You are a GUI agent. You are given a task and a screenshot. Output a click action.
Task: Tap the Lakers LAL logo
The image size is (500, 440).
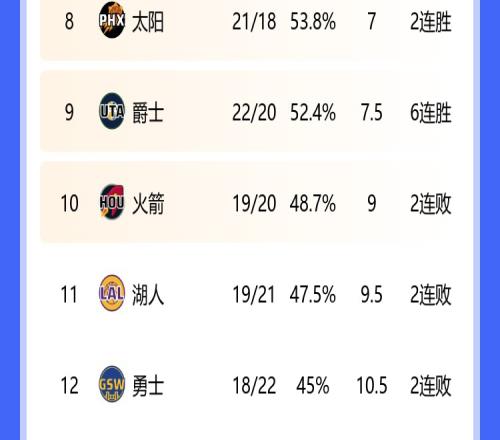point(112,293)
